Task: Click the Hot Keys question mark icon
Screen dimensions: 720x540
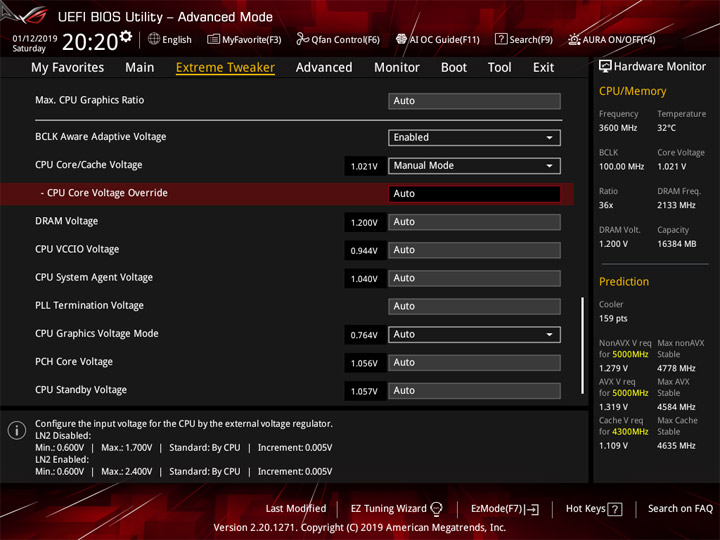Action: tap(615, 509)
